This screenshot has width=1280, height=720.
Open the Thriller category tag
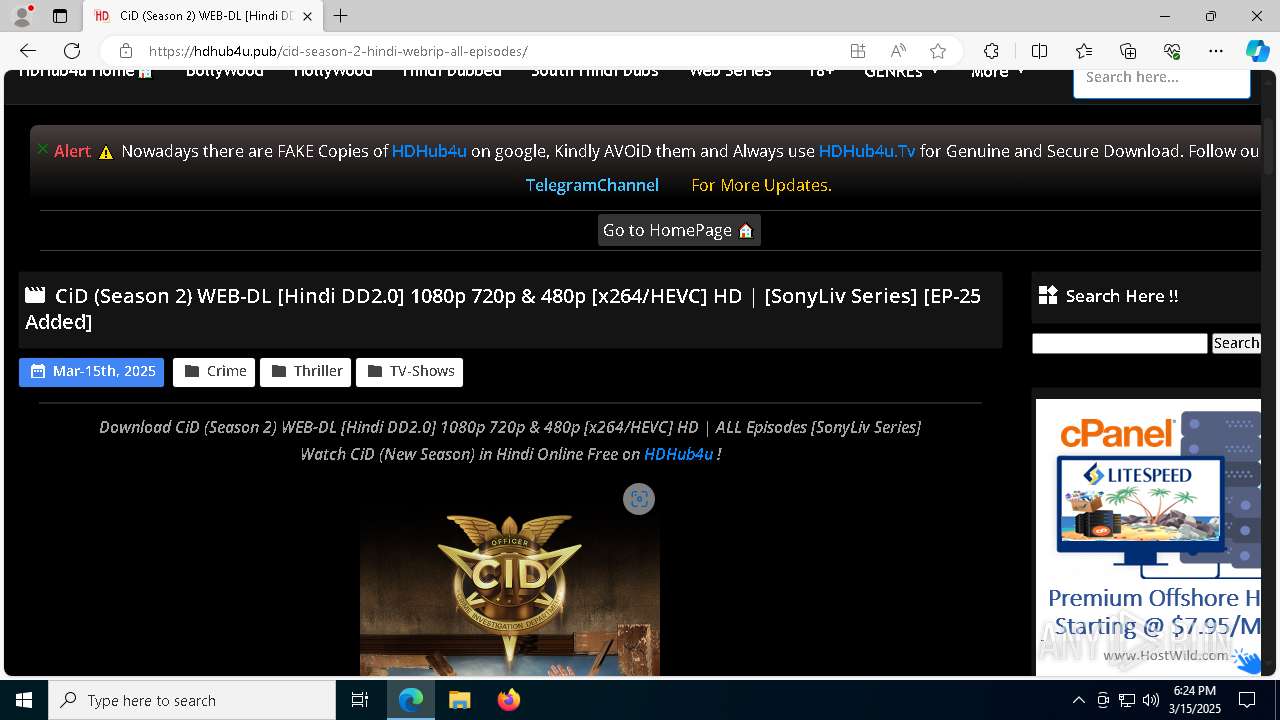[305, 372]
